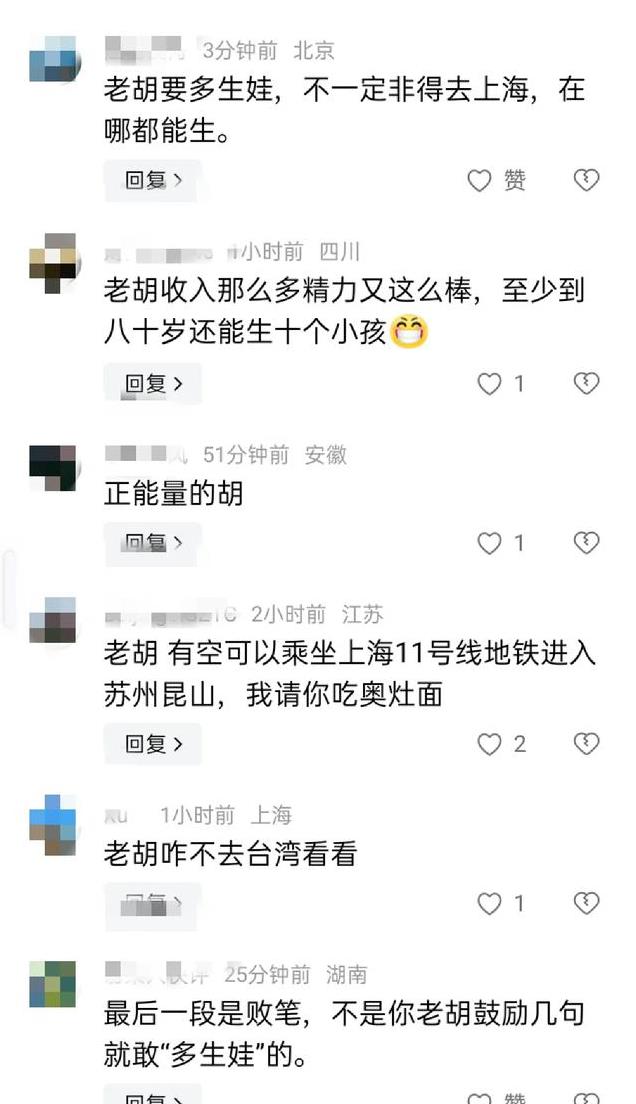Open reply for the Jiangsu 奥灶面 comment
Screen dimensions: 636x1104
point(153,744)
